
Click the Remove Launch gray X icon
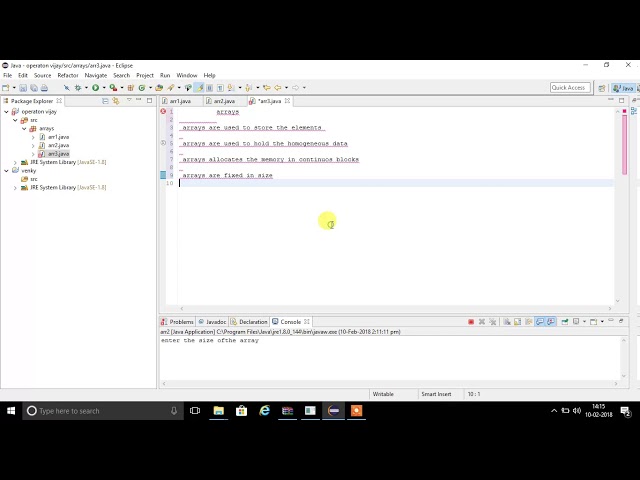pos(482,322)
